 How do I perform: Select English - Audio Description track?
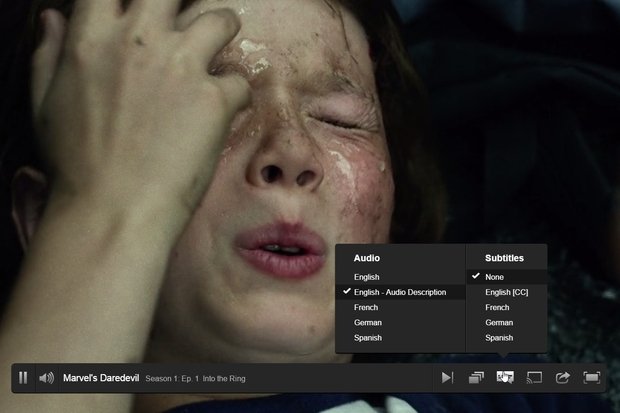tap(400, 292)
